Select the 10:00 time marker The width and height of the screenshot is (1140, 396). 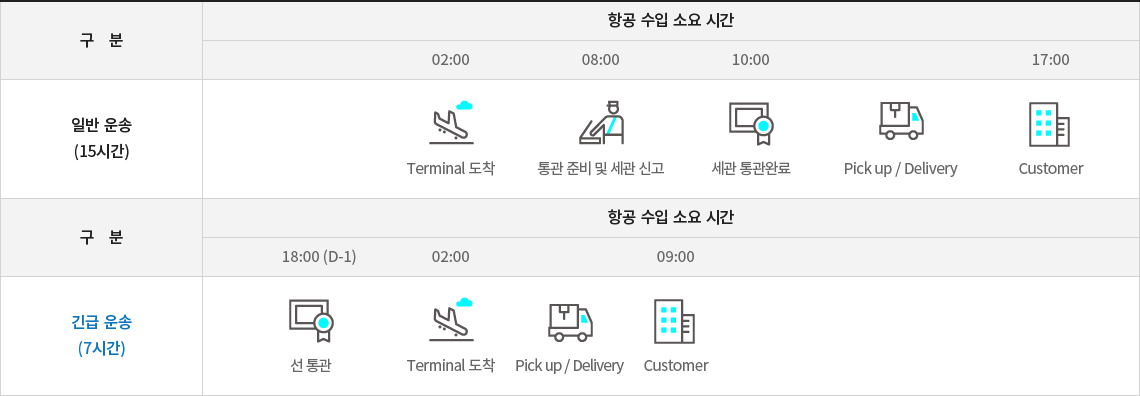(750, 60)
